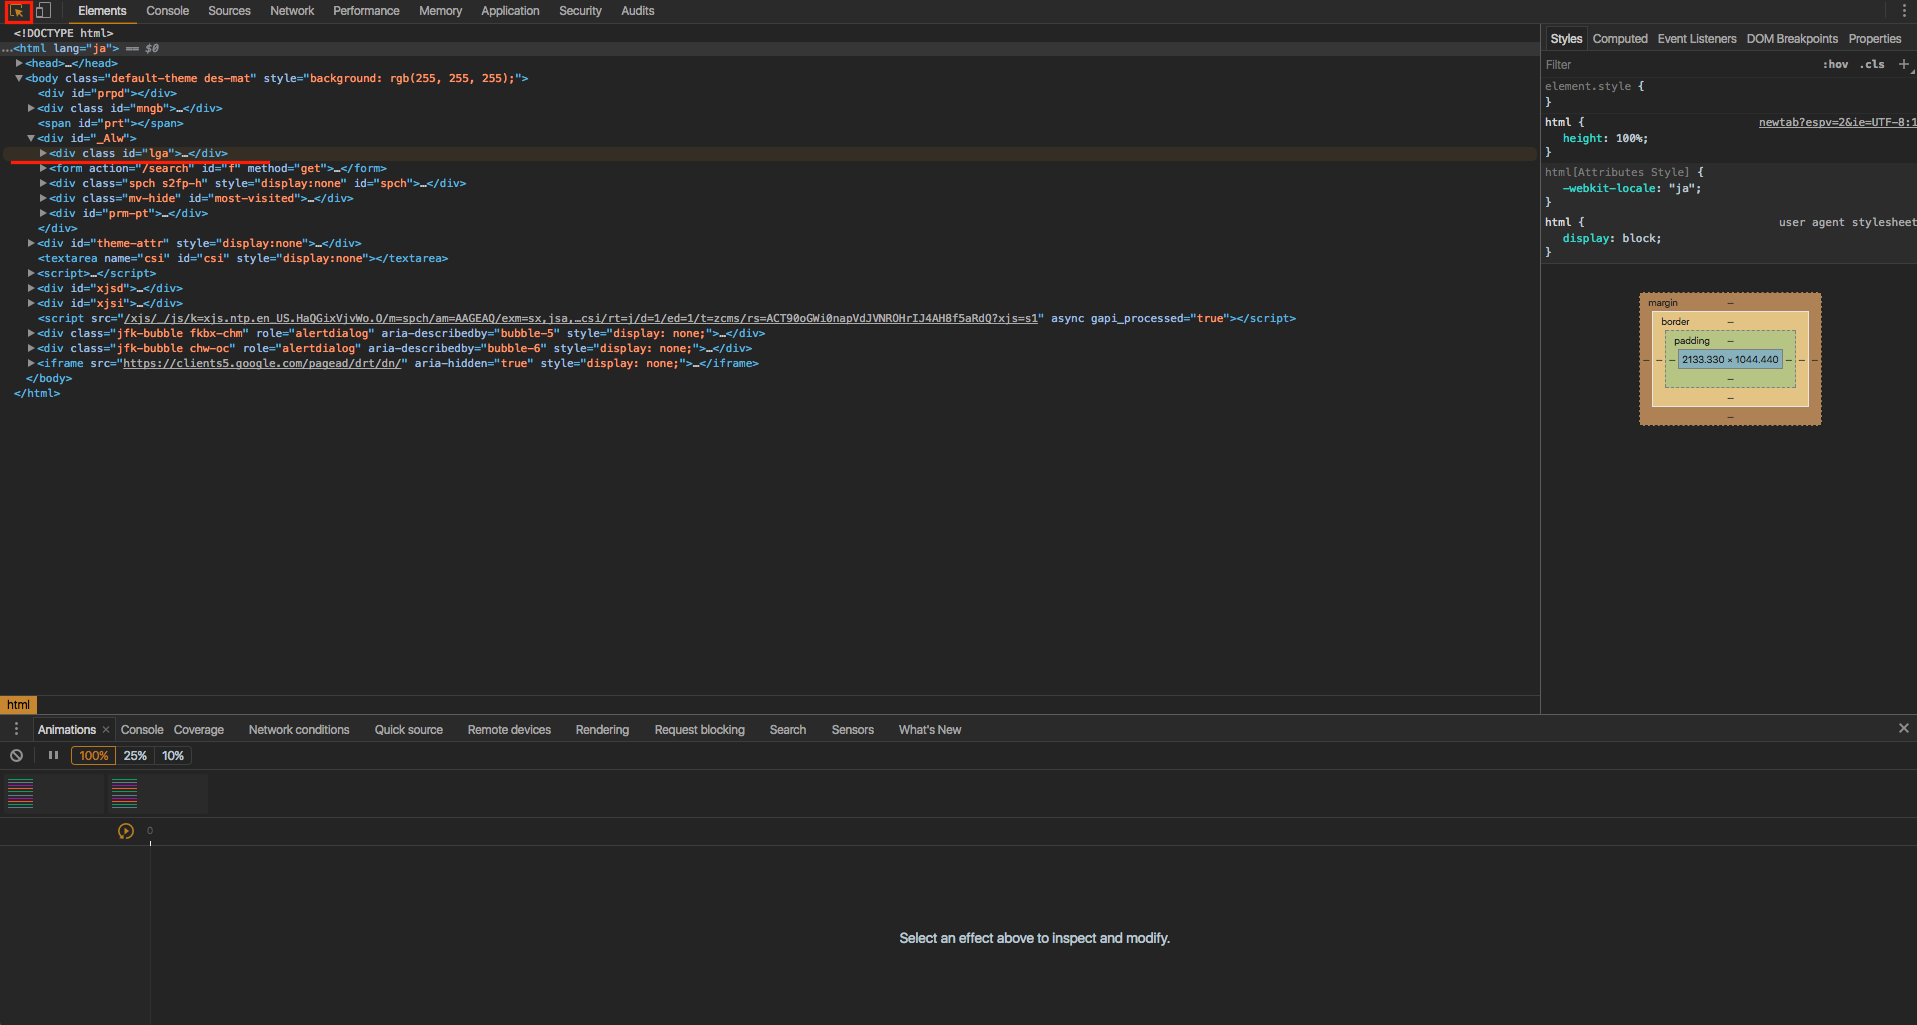
Task: Open the Sources panel tab
Action: 229,11
